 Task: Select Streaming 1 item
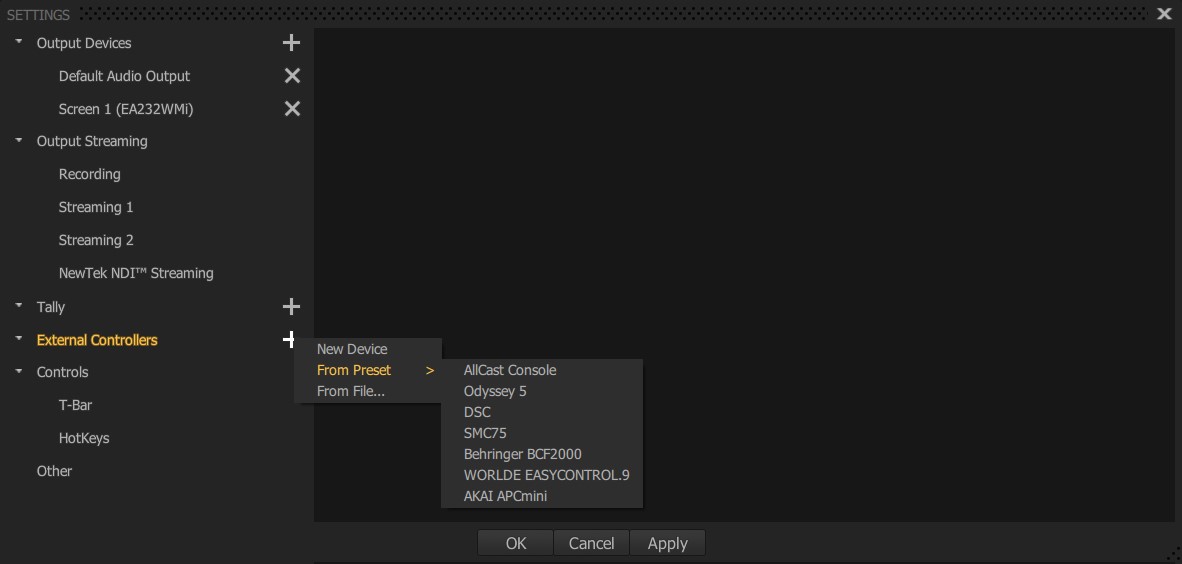tap(96, 207)
